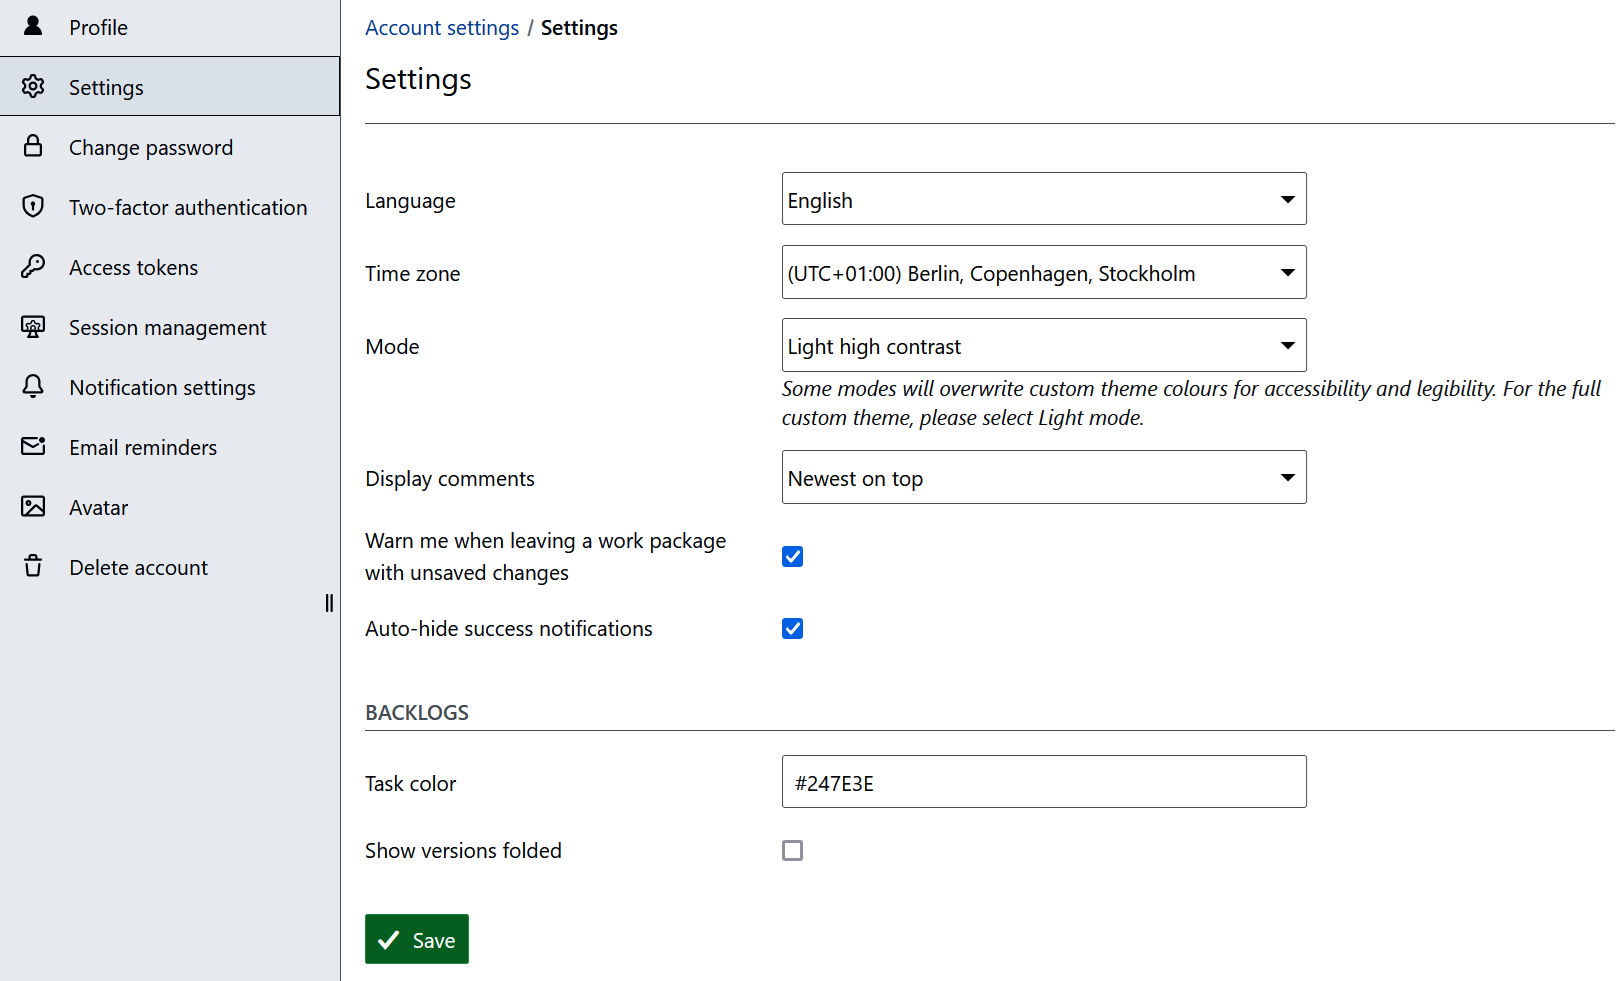The image size is (1621, 981).
Task: Go to Two-factor authentication
Action: point(170,207)
